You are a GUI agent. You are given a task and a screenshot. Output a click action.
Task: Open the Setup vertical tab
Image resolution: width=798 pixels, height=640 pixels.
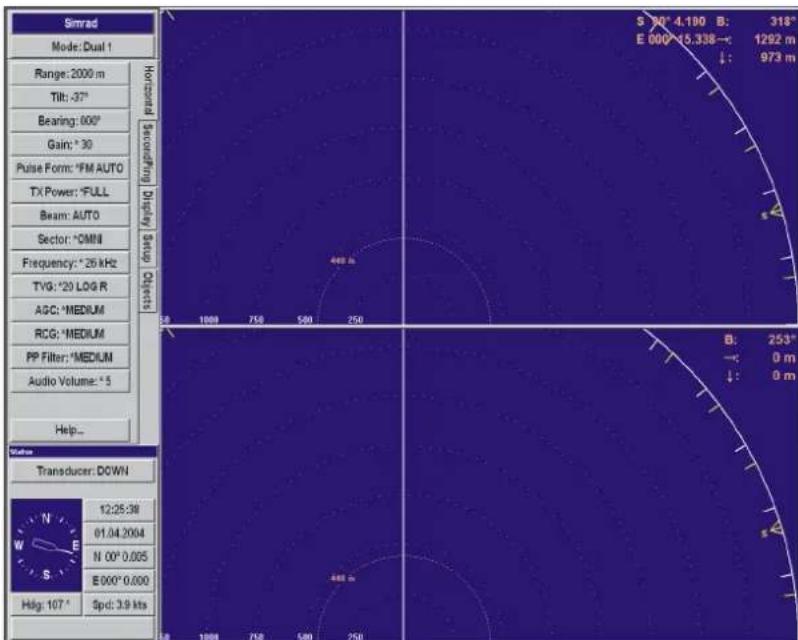[148, 249]
